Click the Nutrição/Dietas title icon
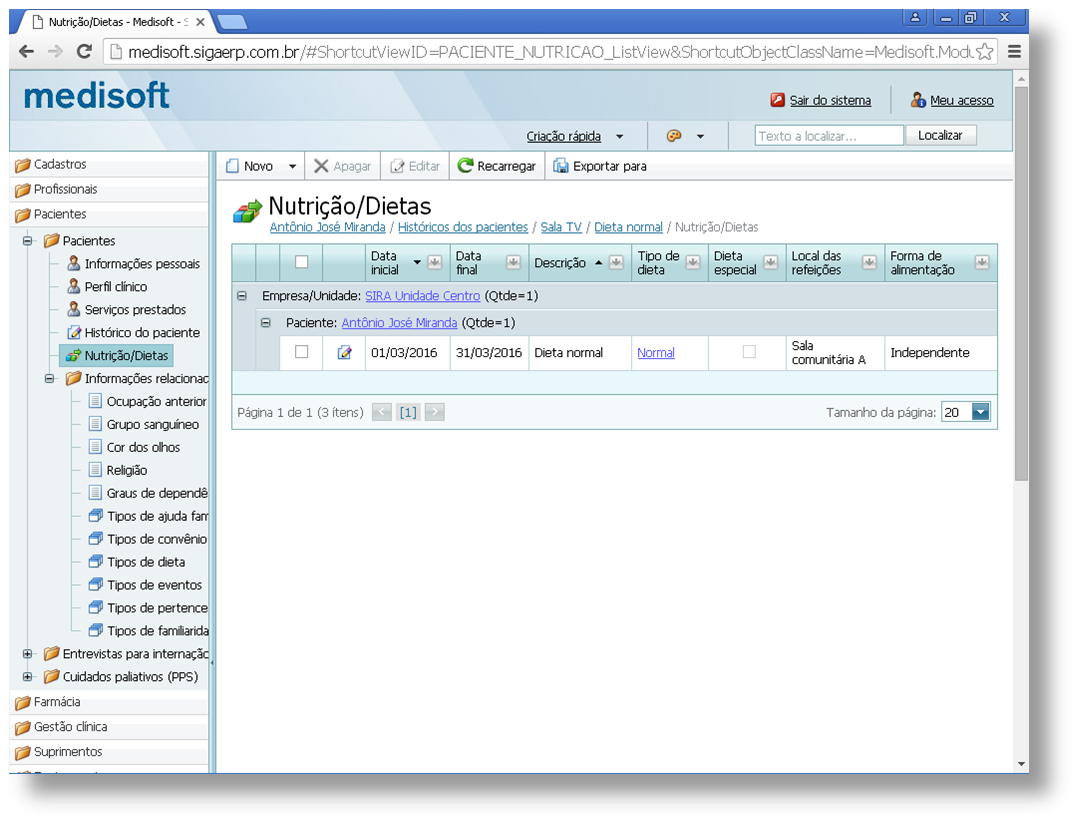Image resolution: width=1078 pixels, height=823 pixels. coord(248,211)
